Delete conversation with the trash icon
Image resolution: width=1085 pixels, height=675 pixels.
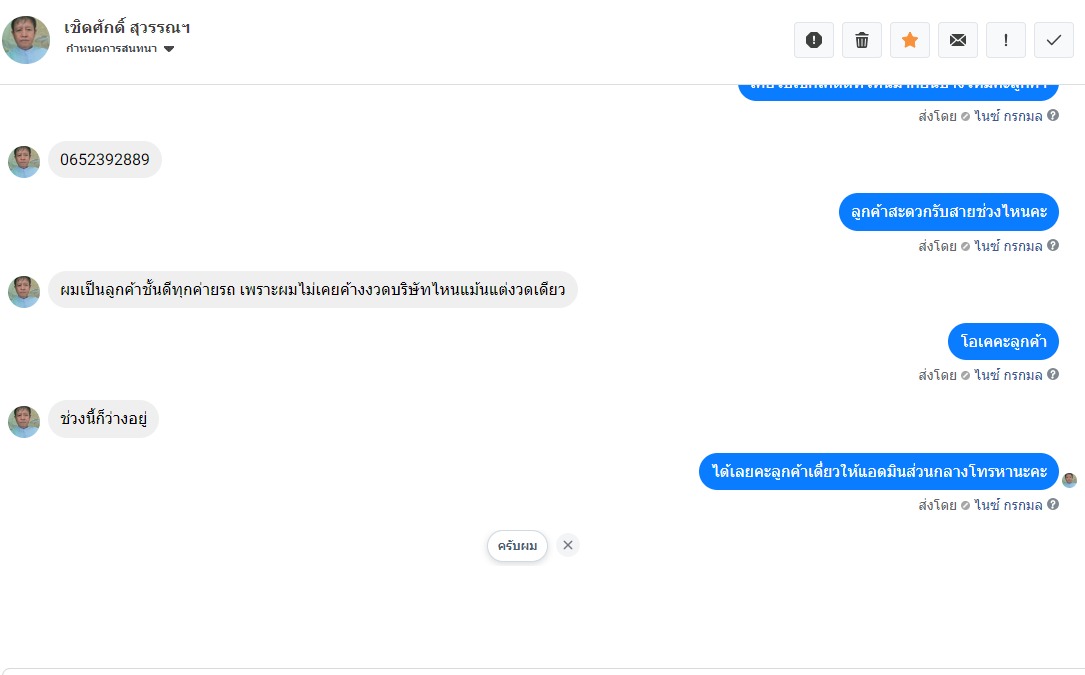click(x=862, y=40)
